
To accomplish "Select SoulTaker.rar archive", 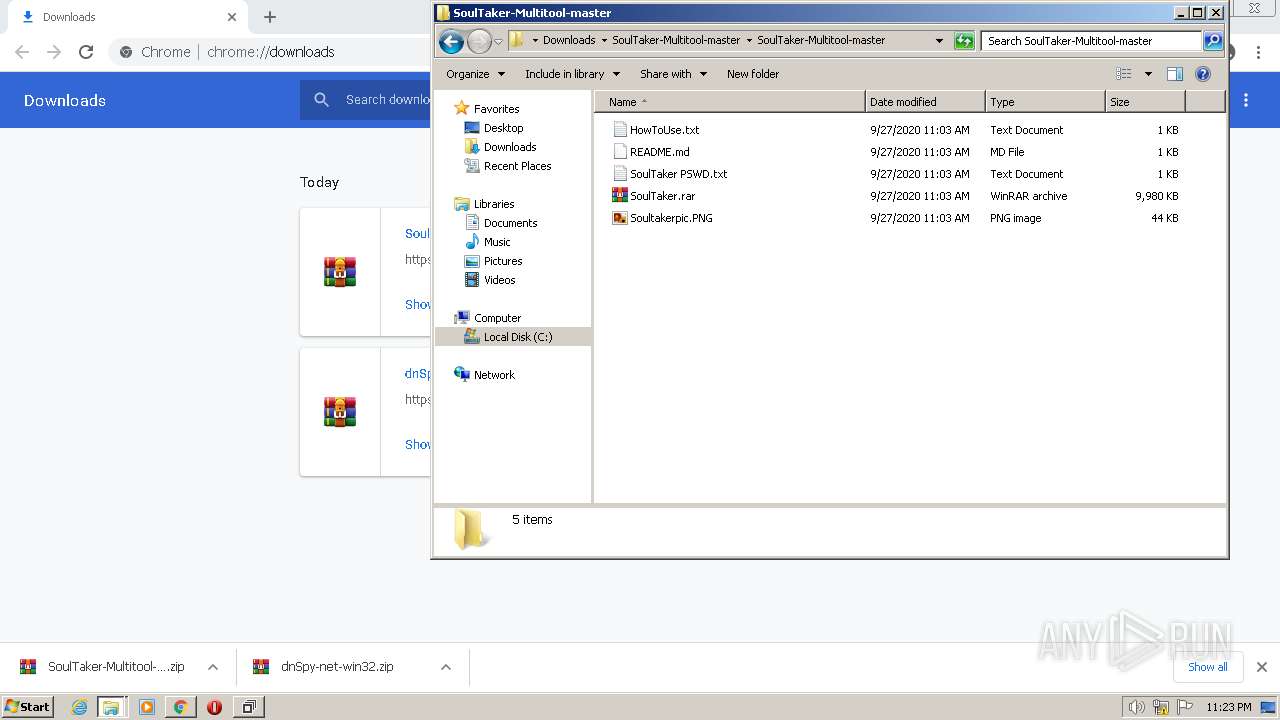I will coord(662,196).
